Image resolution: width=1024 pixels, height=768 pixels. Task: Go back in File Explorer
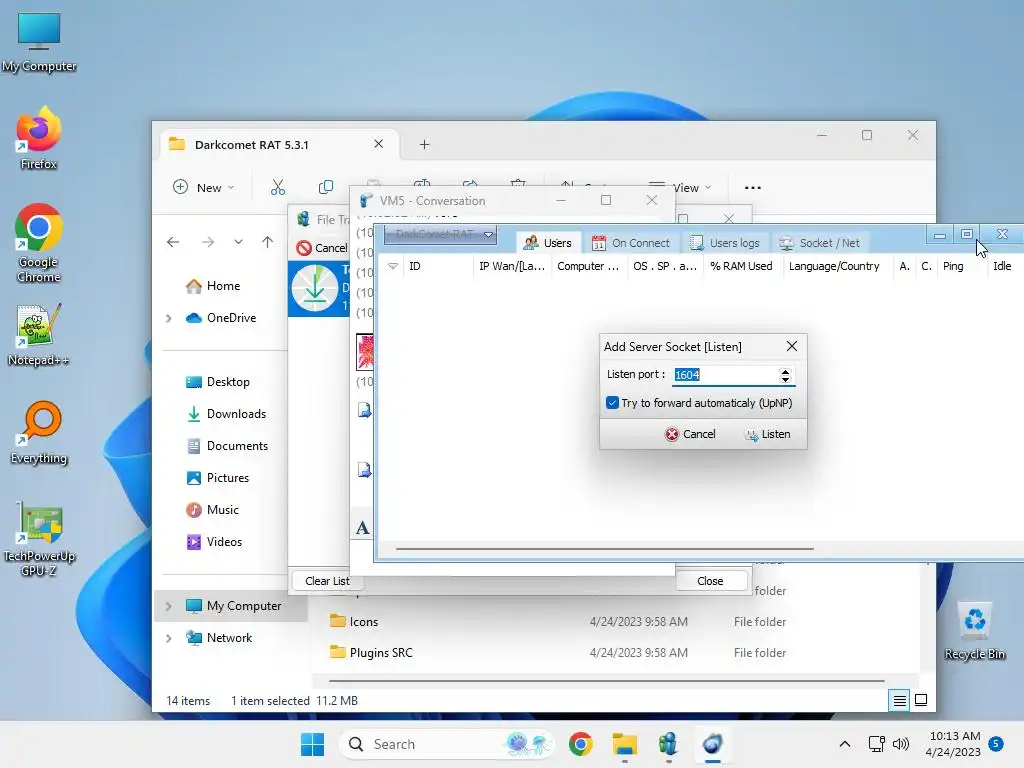(x=173, y=242)
